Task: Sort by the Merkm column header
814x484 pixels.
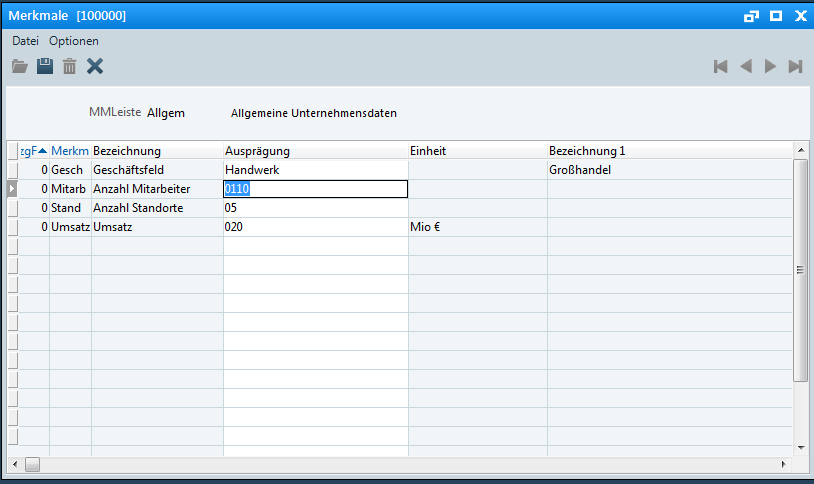Action: [x=70, y=151]
